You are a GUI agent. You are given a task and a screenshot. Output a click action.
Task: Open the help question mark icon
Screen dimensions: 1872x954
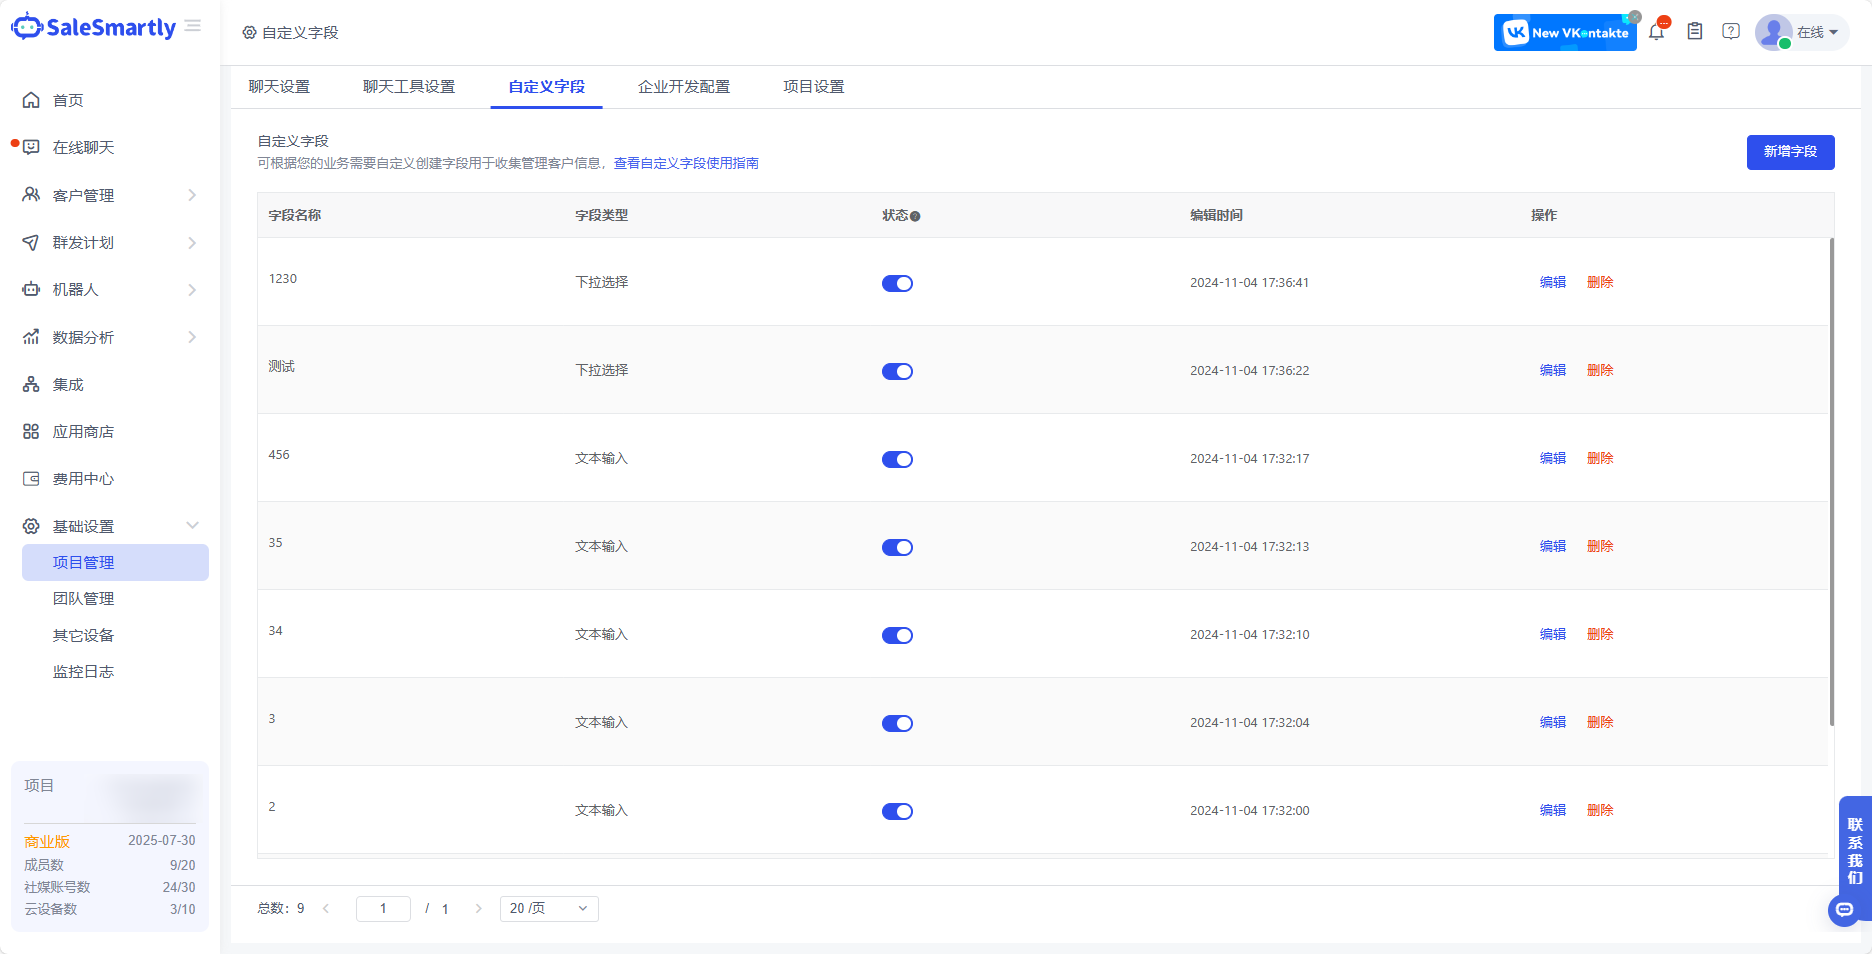pos(1731,32)
